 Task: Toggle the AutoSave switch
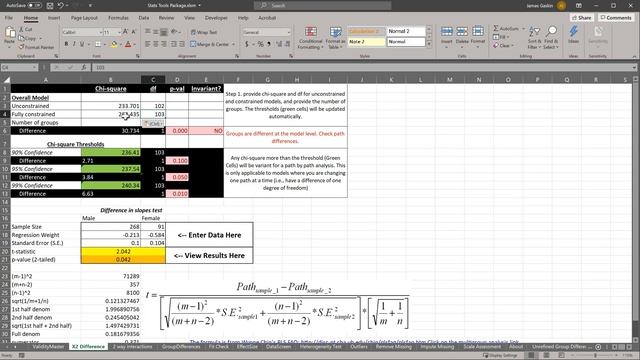pyautogui.click(x=35, y=6)
